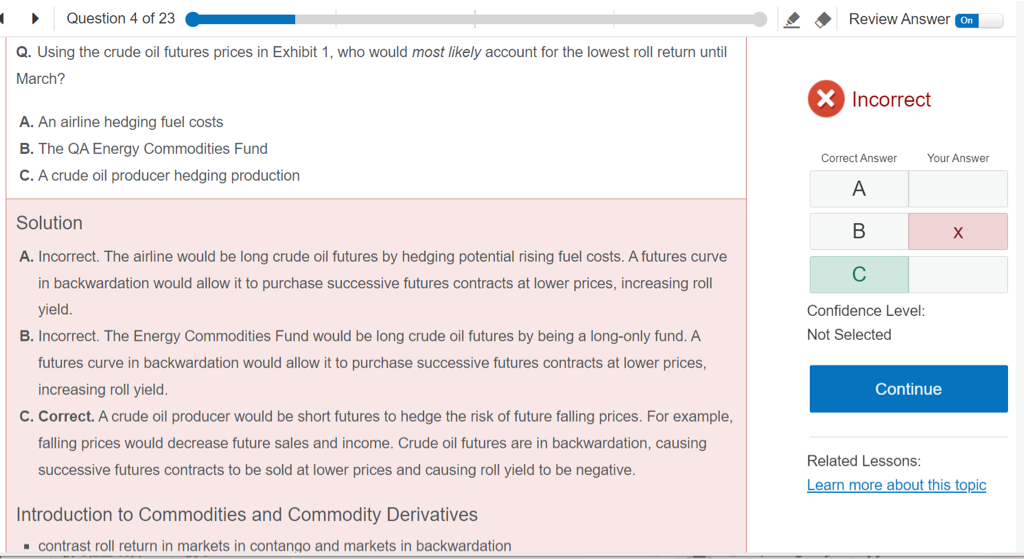Click the Your Answer cell marked X
Image resolution: width=1024 pixels, height=559 pixels.
coord(958,232)
